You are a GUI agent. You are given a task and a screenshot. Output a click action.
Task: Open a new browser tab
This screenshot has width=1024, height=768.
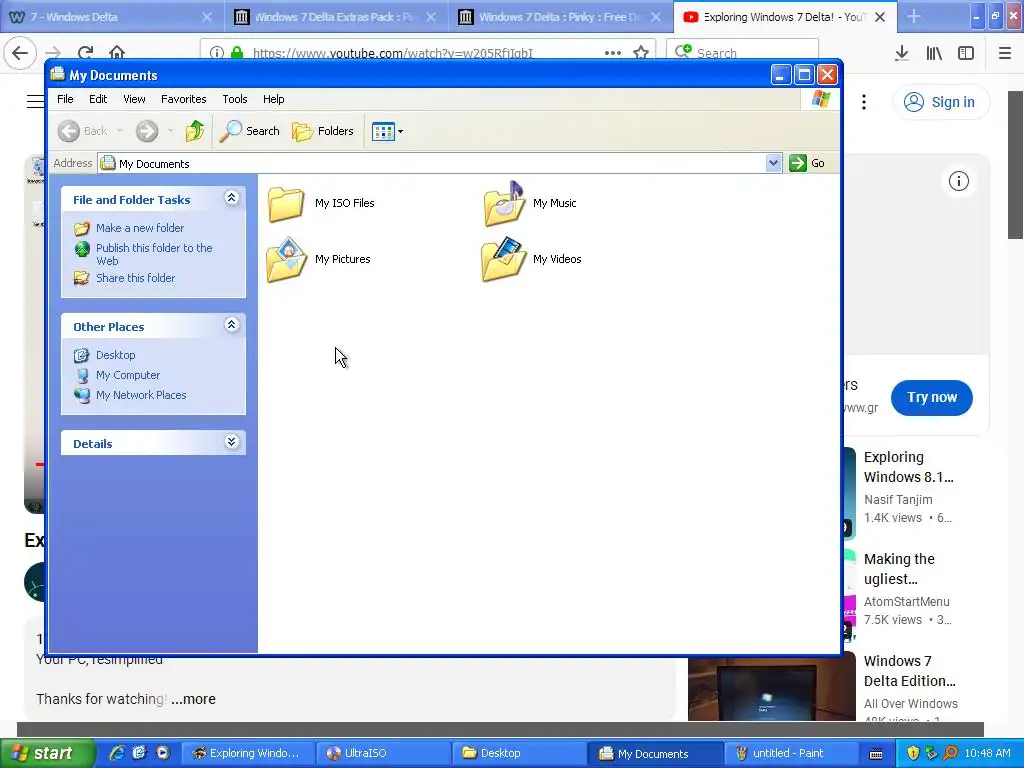click(914, 17)
